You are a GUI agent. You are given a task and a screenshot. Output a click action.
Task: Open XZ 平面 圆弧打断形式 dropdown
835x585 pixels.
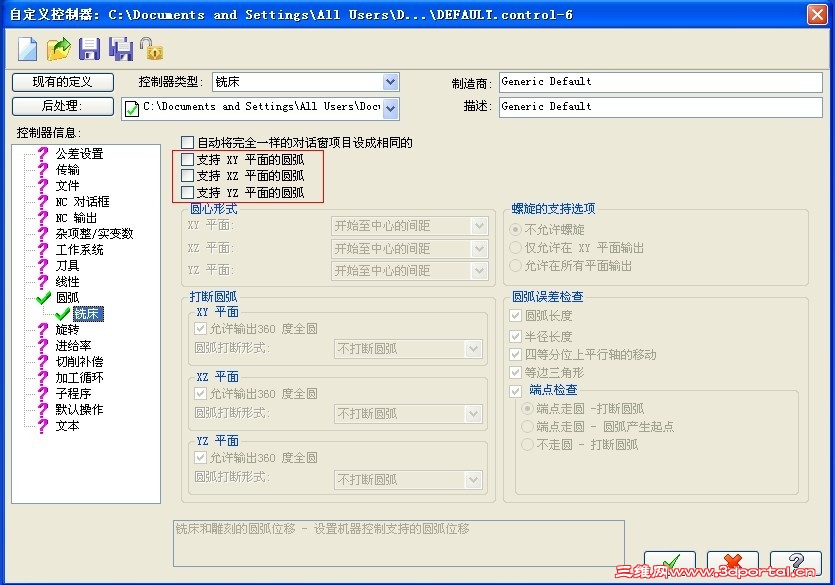pyautogui.click(x=473, y=414)
